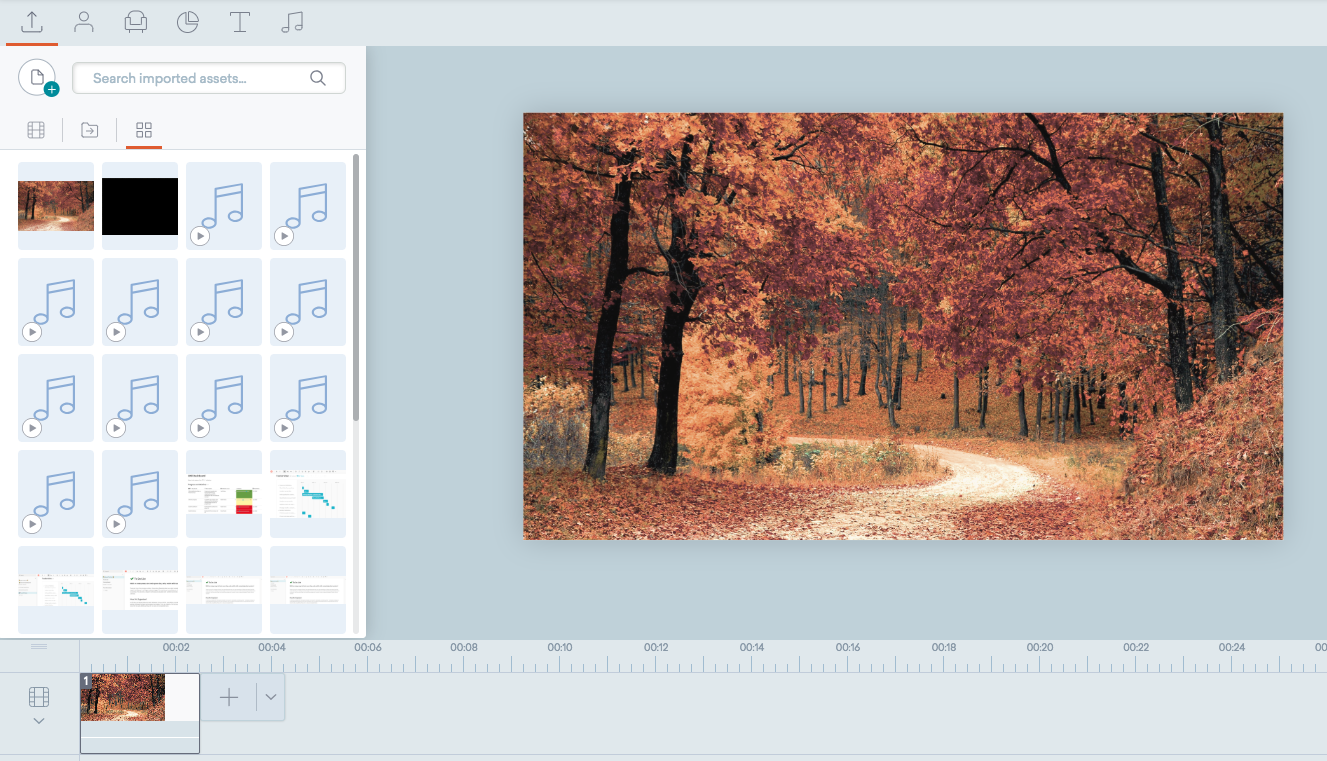Collapse the video track using its chevron
This screenshot has width=1327, height=761.
38,720
